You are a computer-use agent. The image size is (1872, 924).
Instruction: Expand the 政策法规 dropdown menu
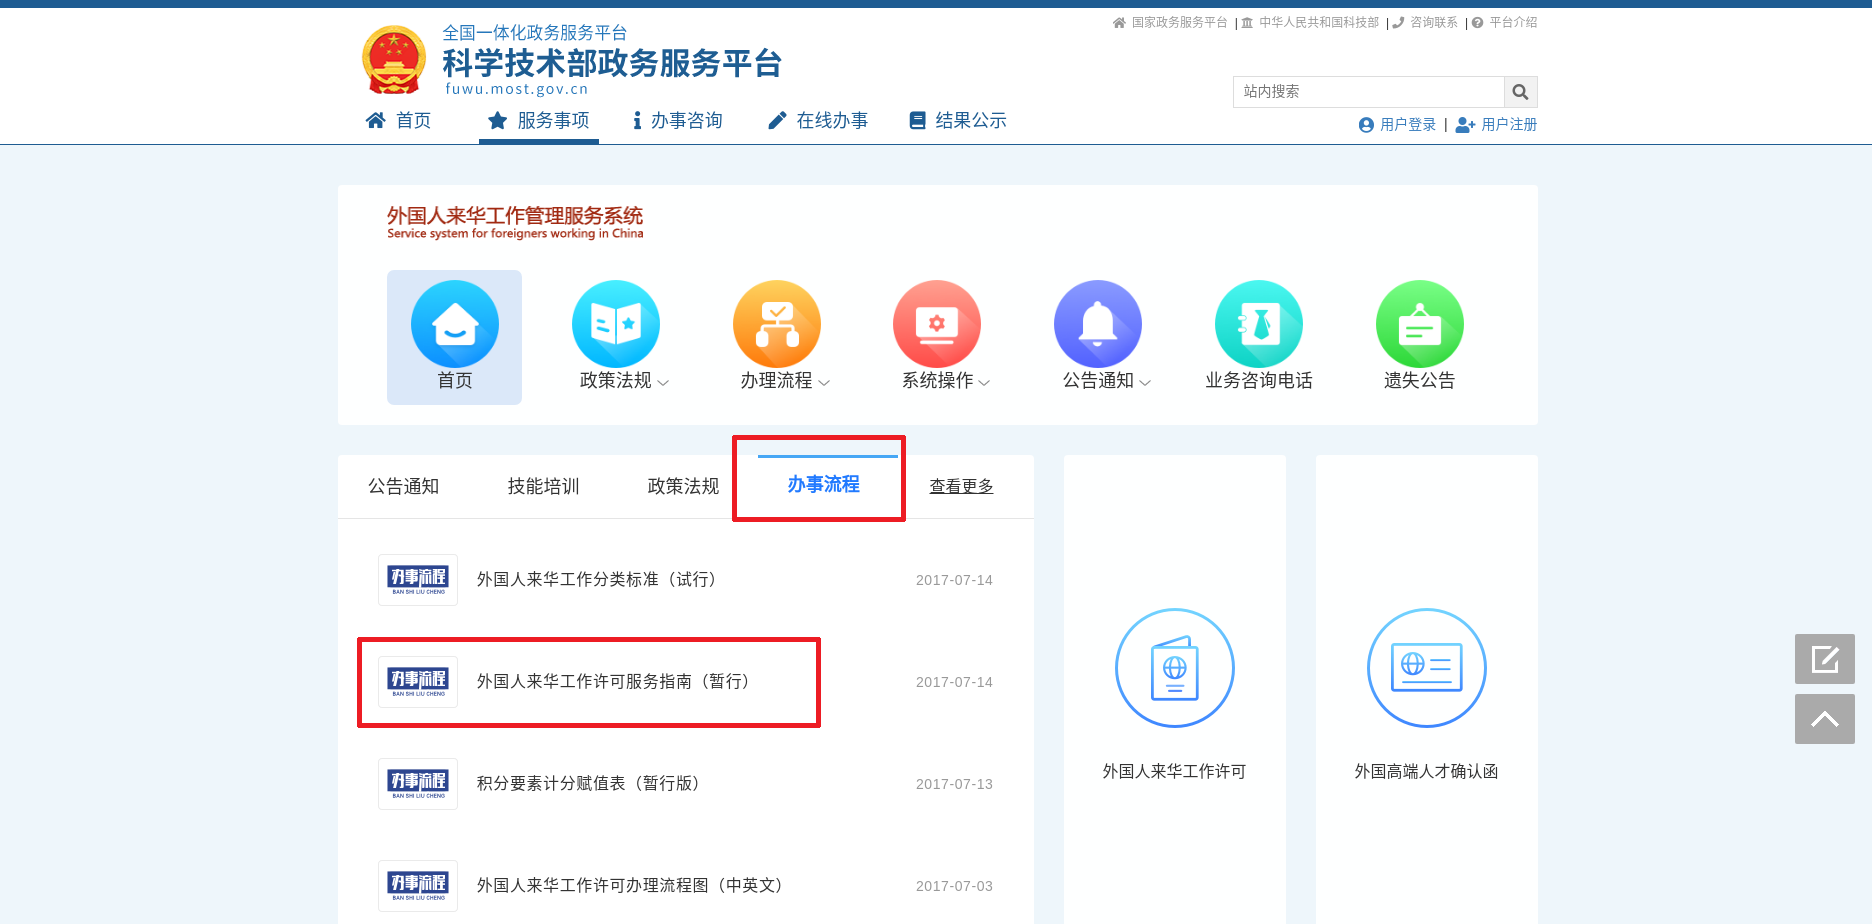tap(624, 381)
